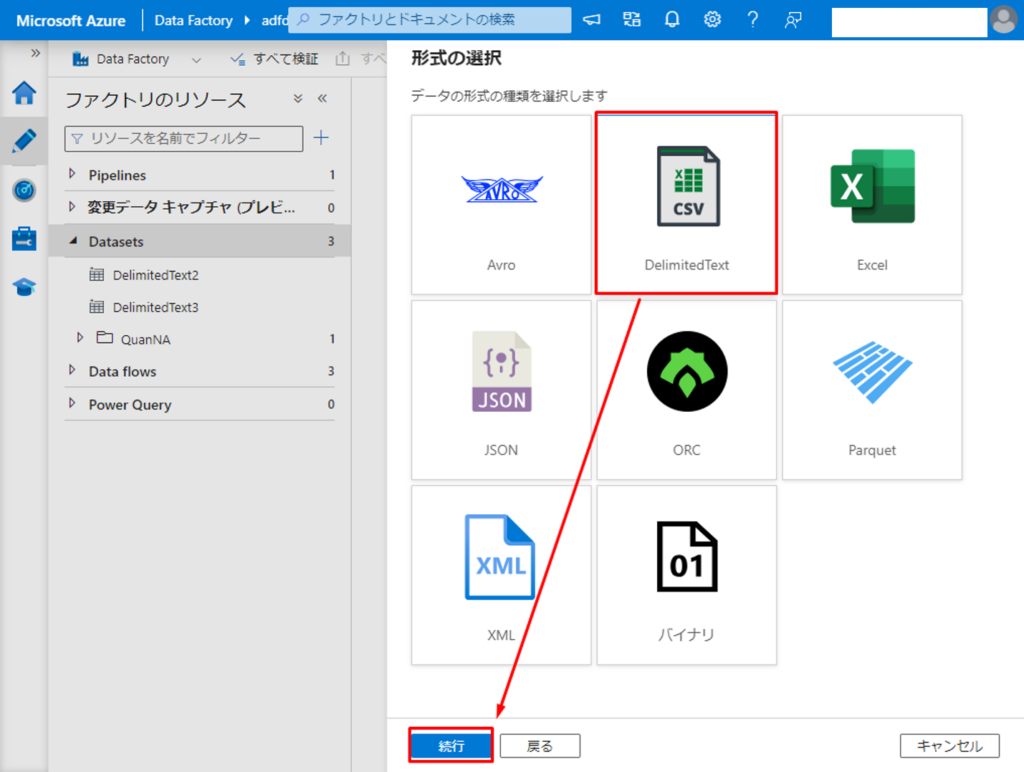Open the Manage toolbox icon in sidebar
Screen dimensions: 1024x772
[24, 238]
